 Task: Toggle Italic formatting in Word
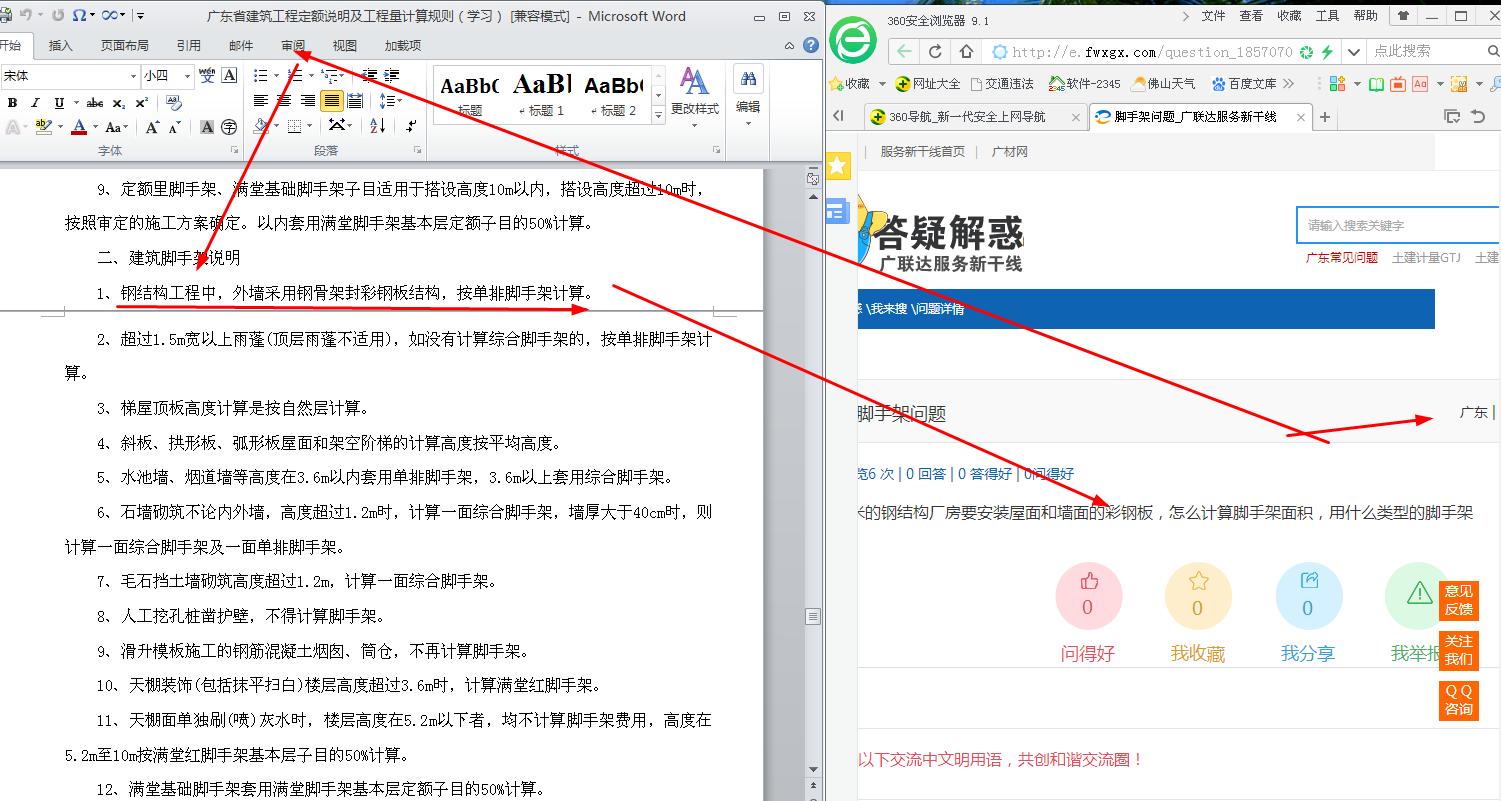point(35,103)
